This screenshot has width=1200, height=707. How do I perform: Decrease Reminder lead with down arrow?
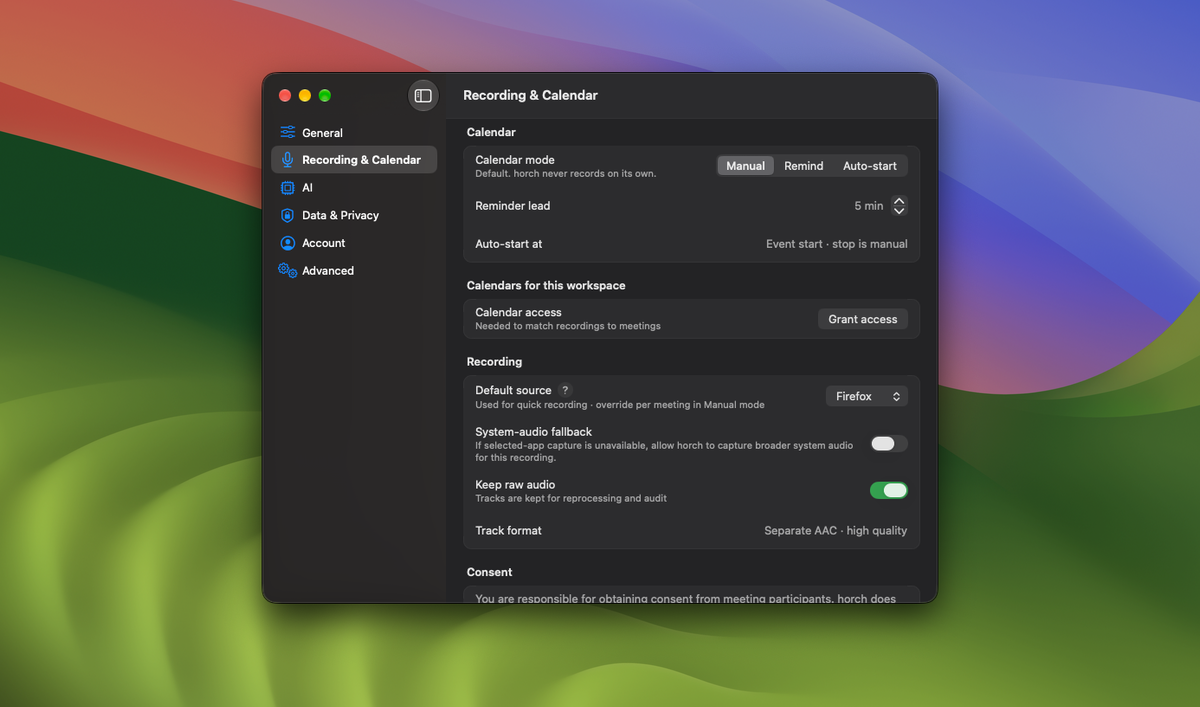point(899,211)
